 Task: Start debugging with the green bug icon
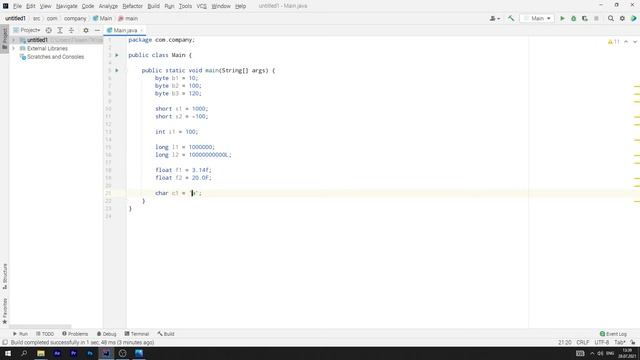573,18
